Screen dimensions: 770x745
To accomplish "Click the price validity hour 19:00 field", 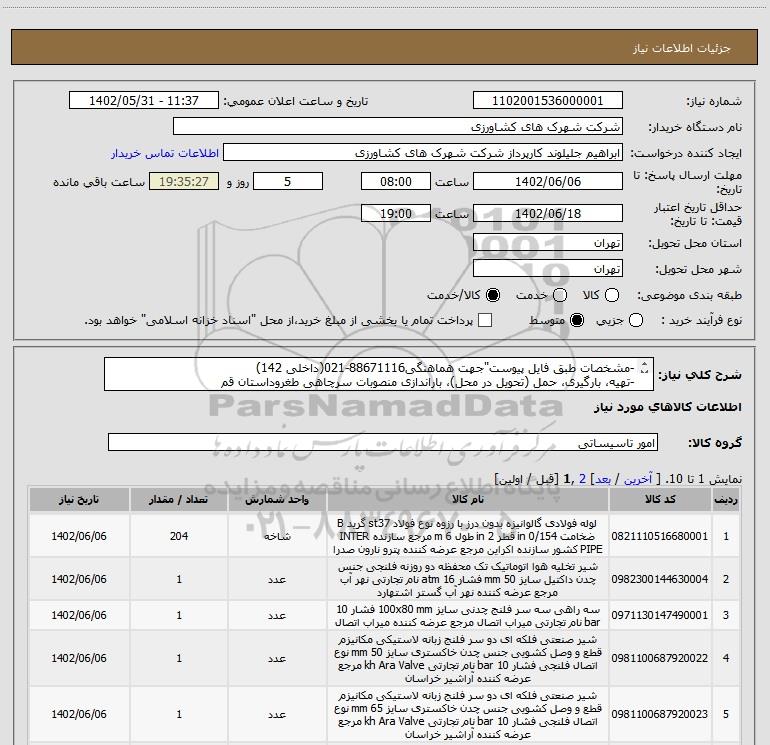I will [x=396, y=213].
